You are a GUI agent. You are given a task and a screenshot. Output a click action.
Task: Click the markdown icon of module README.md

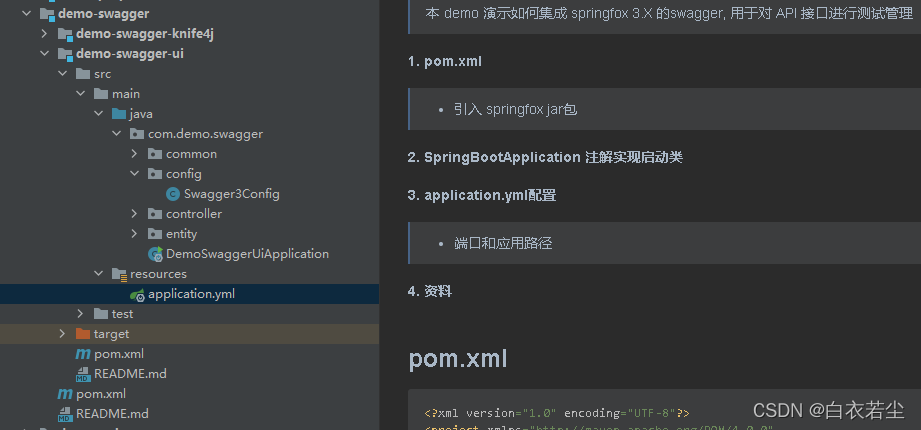tap(83, 374)
